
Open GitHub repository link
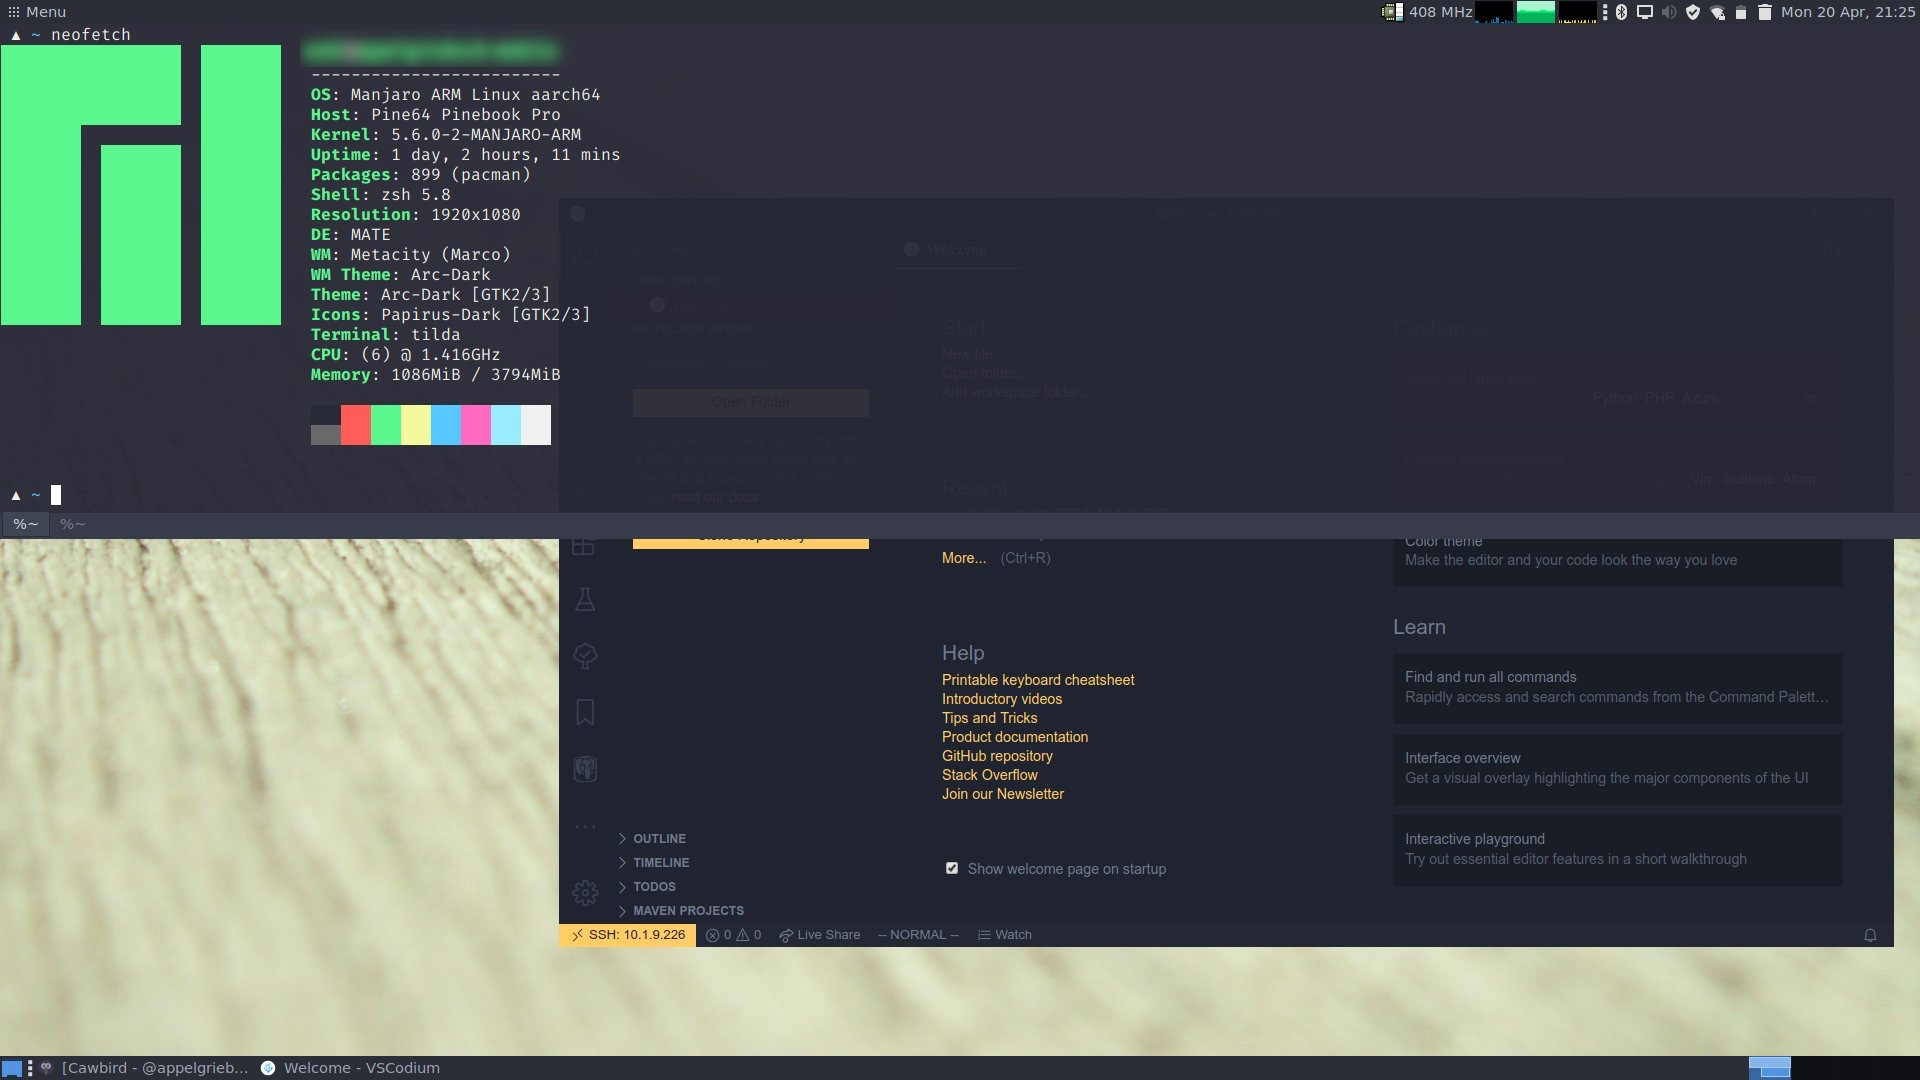click(x=997, y=756)
